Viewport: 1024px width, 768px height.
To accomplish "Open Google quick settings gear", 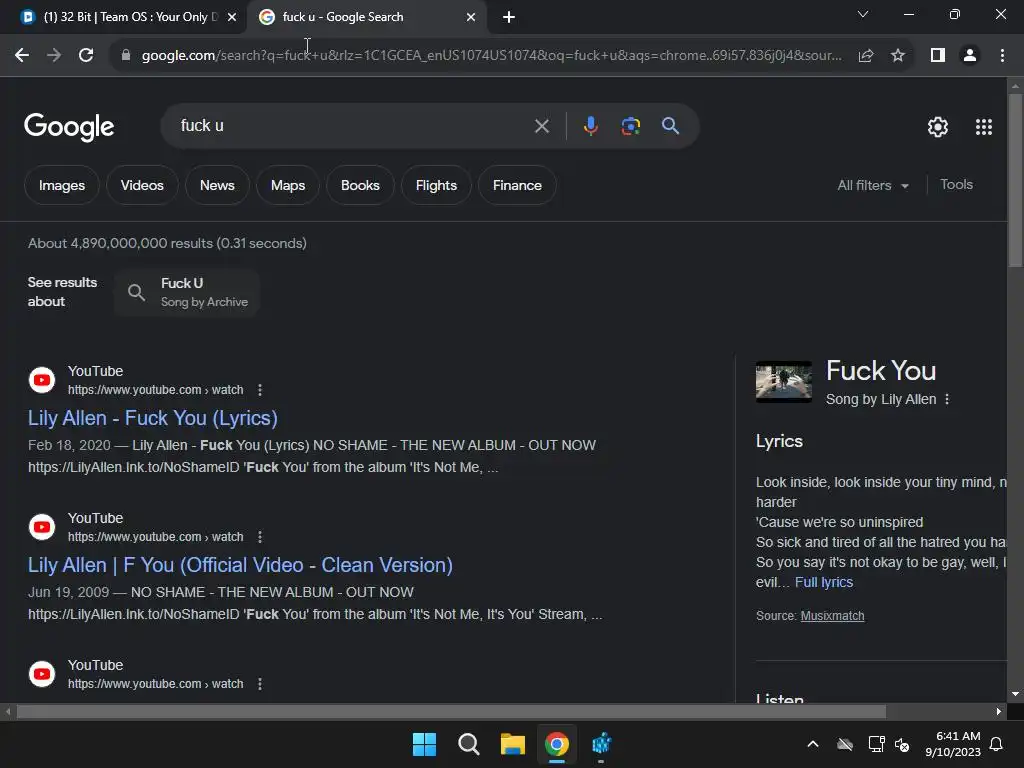I will click(938, 127).
